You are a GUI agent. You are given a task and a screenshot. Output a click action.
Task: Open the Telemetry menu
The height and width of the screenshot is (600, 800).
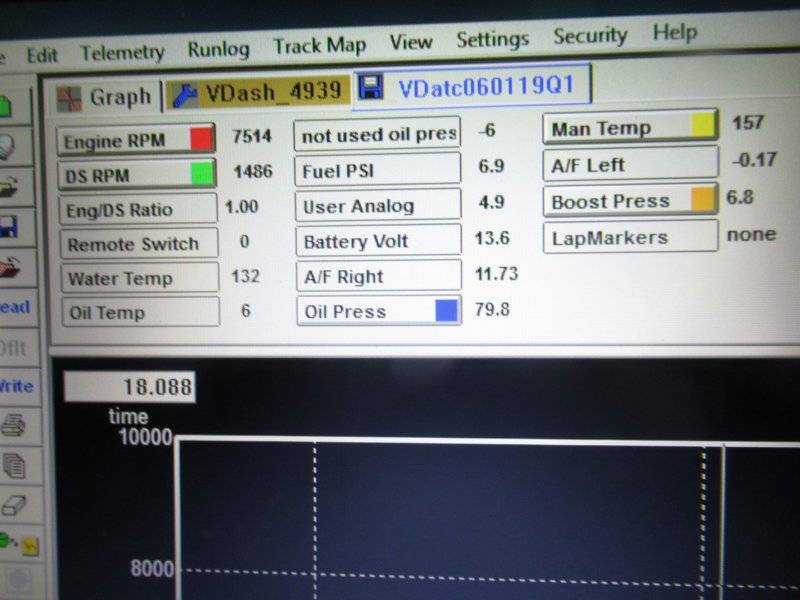(x=122, y=52)
